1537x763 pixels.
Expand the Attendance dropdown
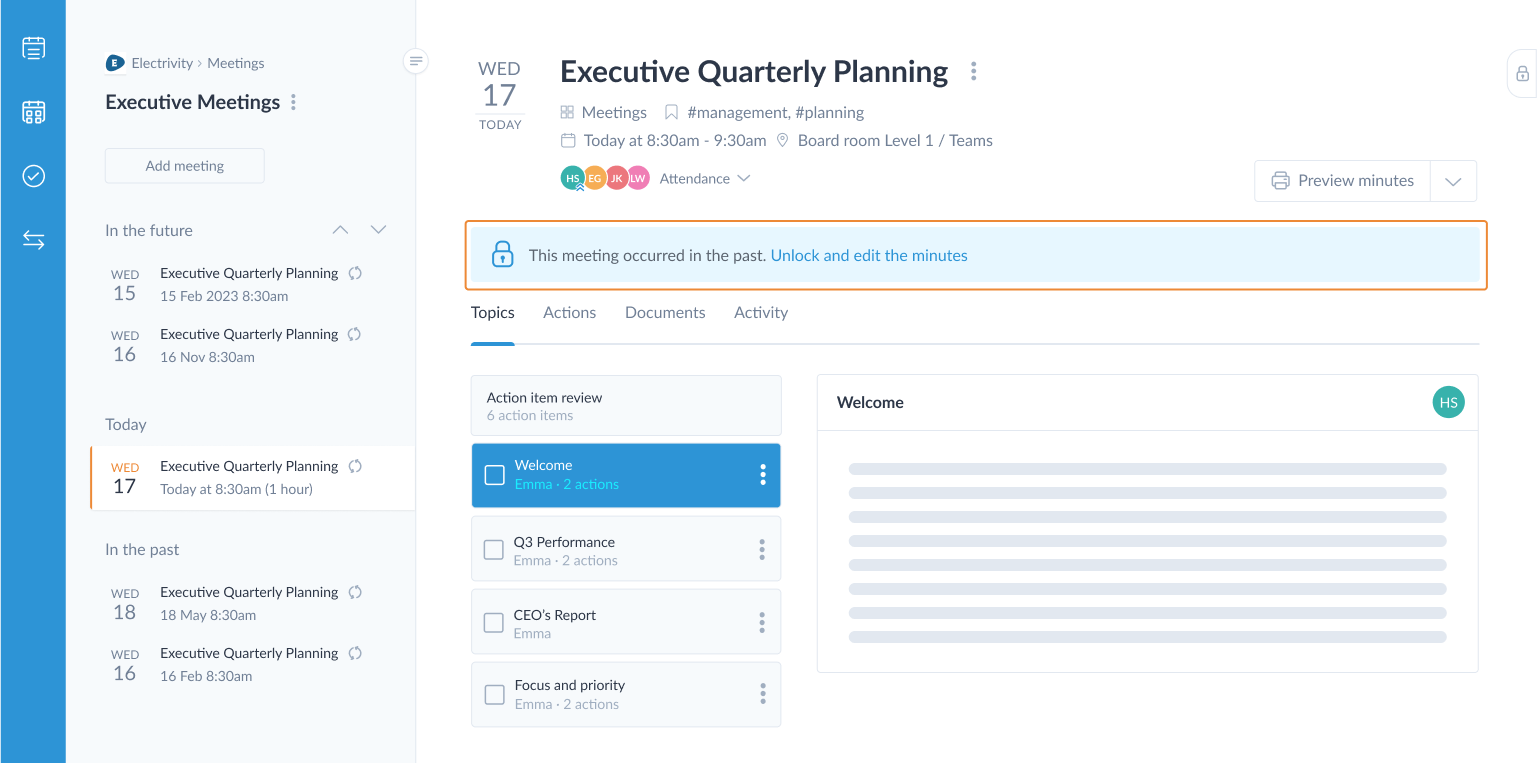pos(705,178)
